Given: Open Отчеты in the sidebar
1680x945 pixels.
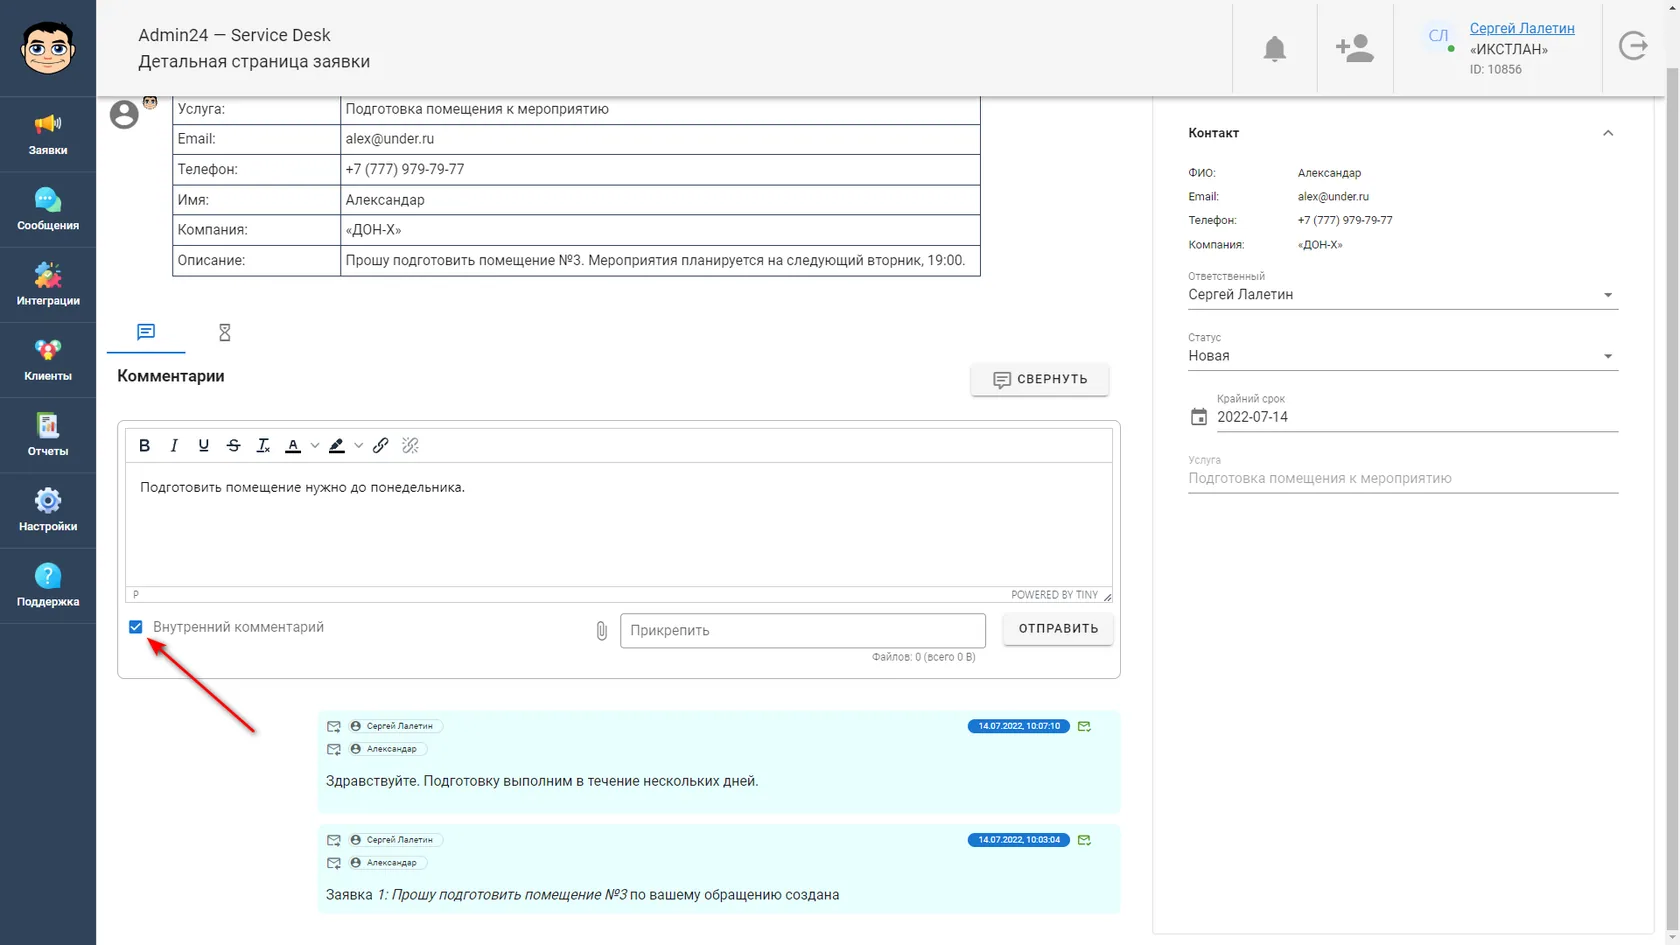Looking at the screenshot, I should coord(48,435).
